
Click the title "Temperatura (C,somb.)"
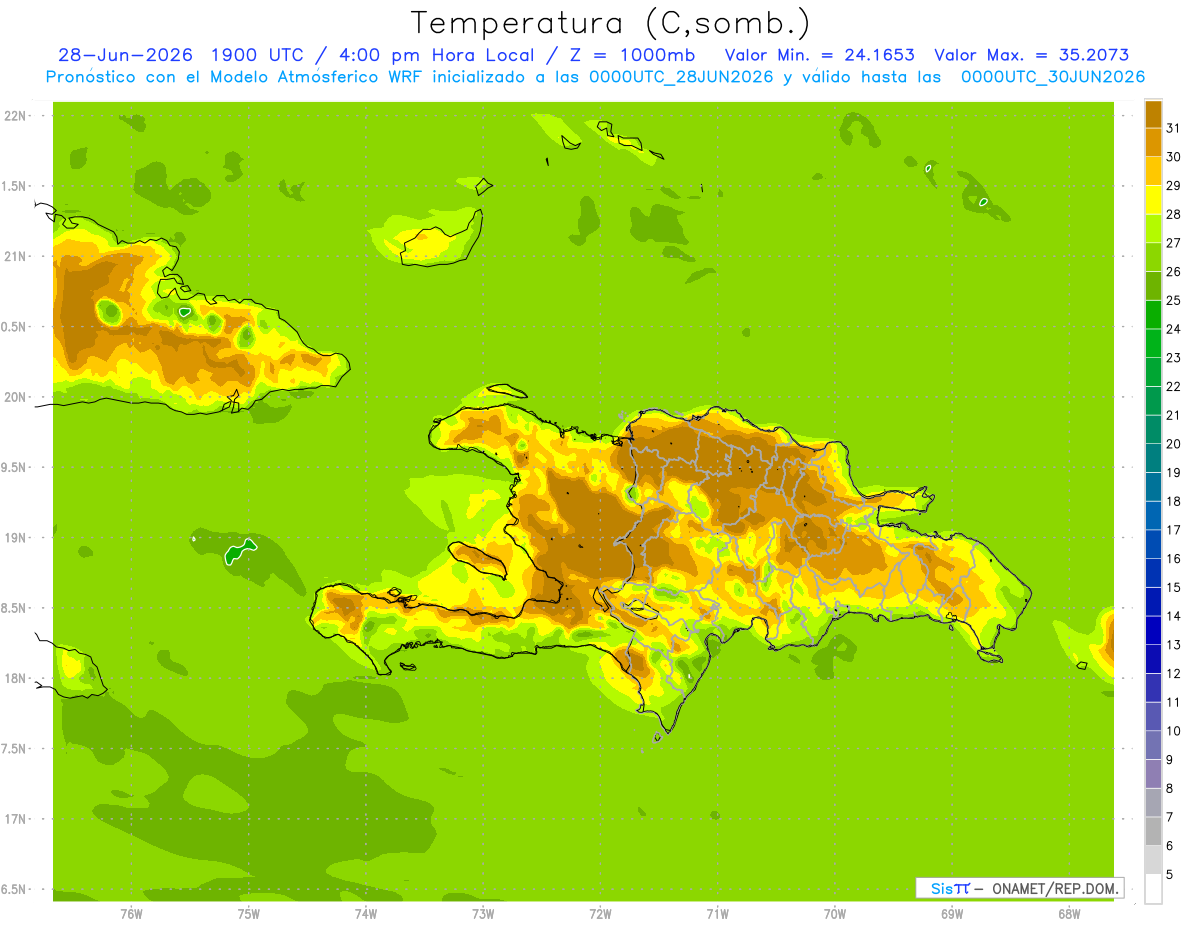tap(611, 23)
